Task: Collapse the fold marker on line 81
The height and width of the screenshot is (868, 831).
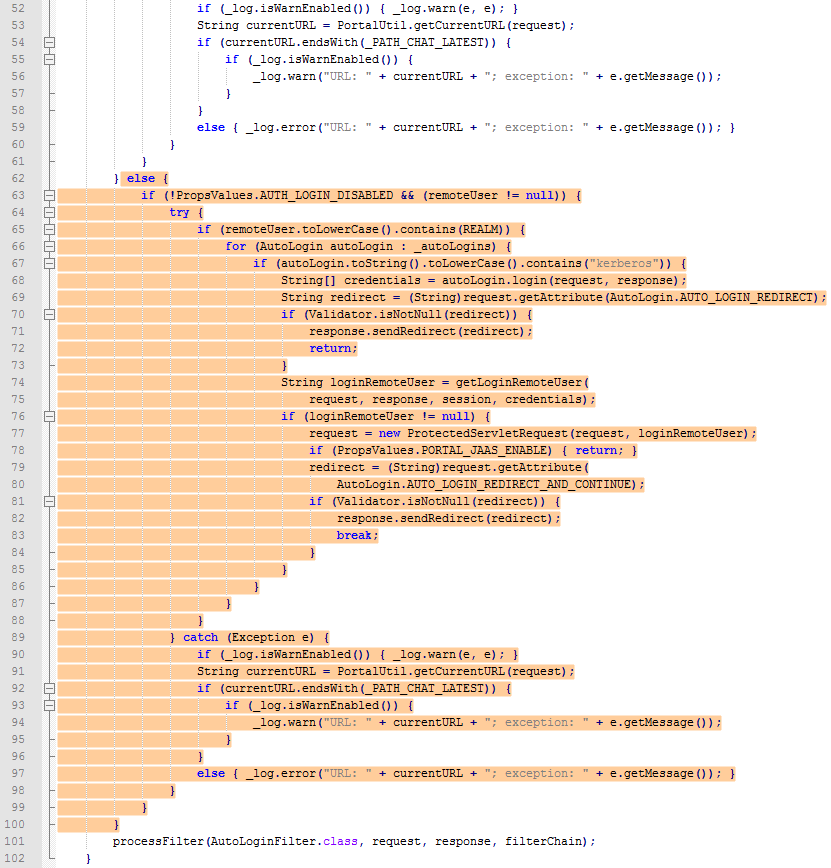Action: [49, 502]
